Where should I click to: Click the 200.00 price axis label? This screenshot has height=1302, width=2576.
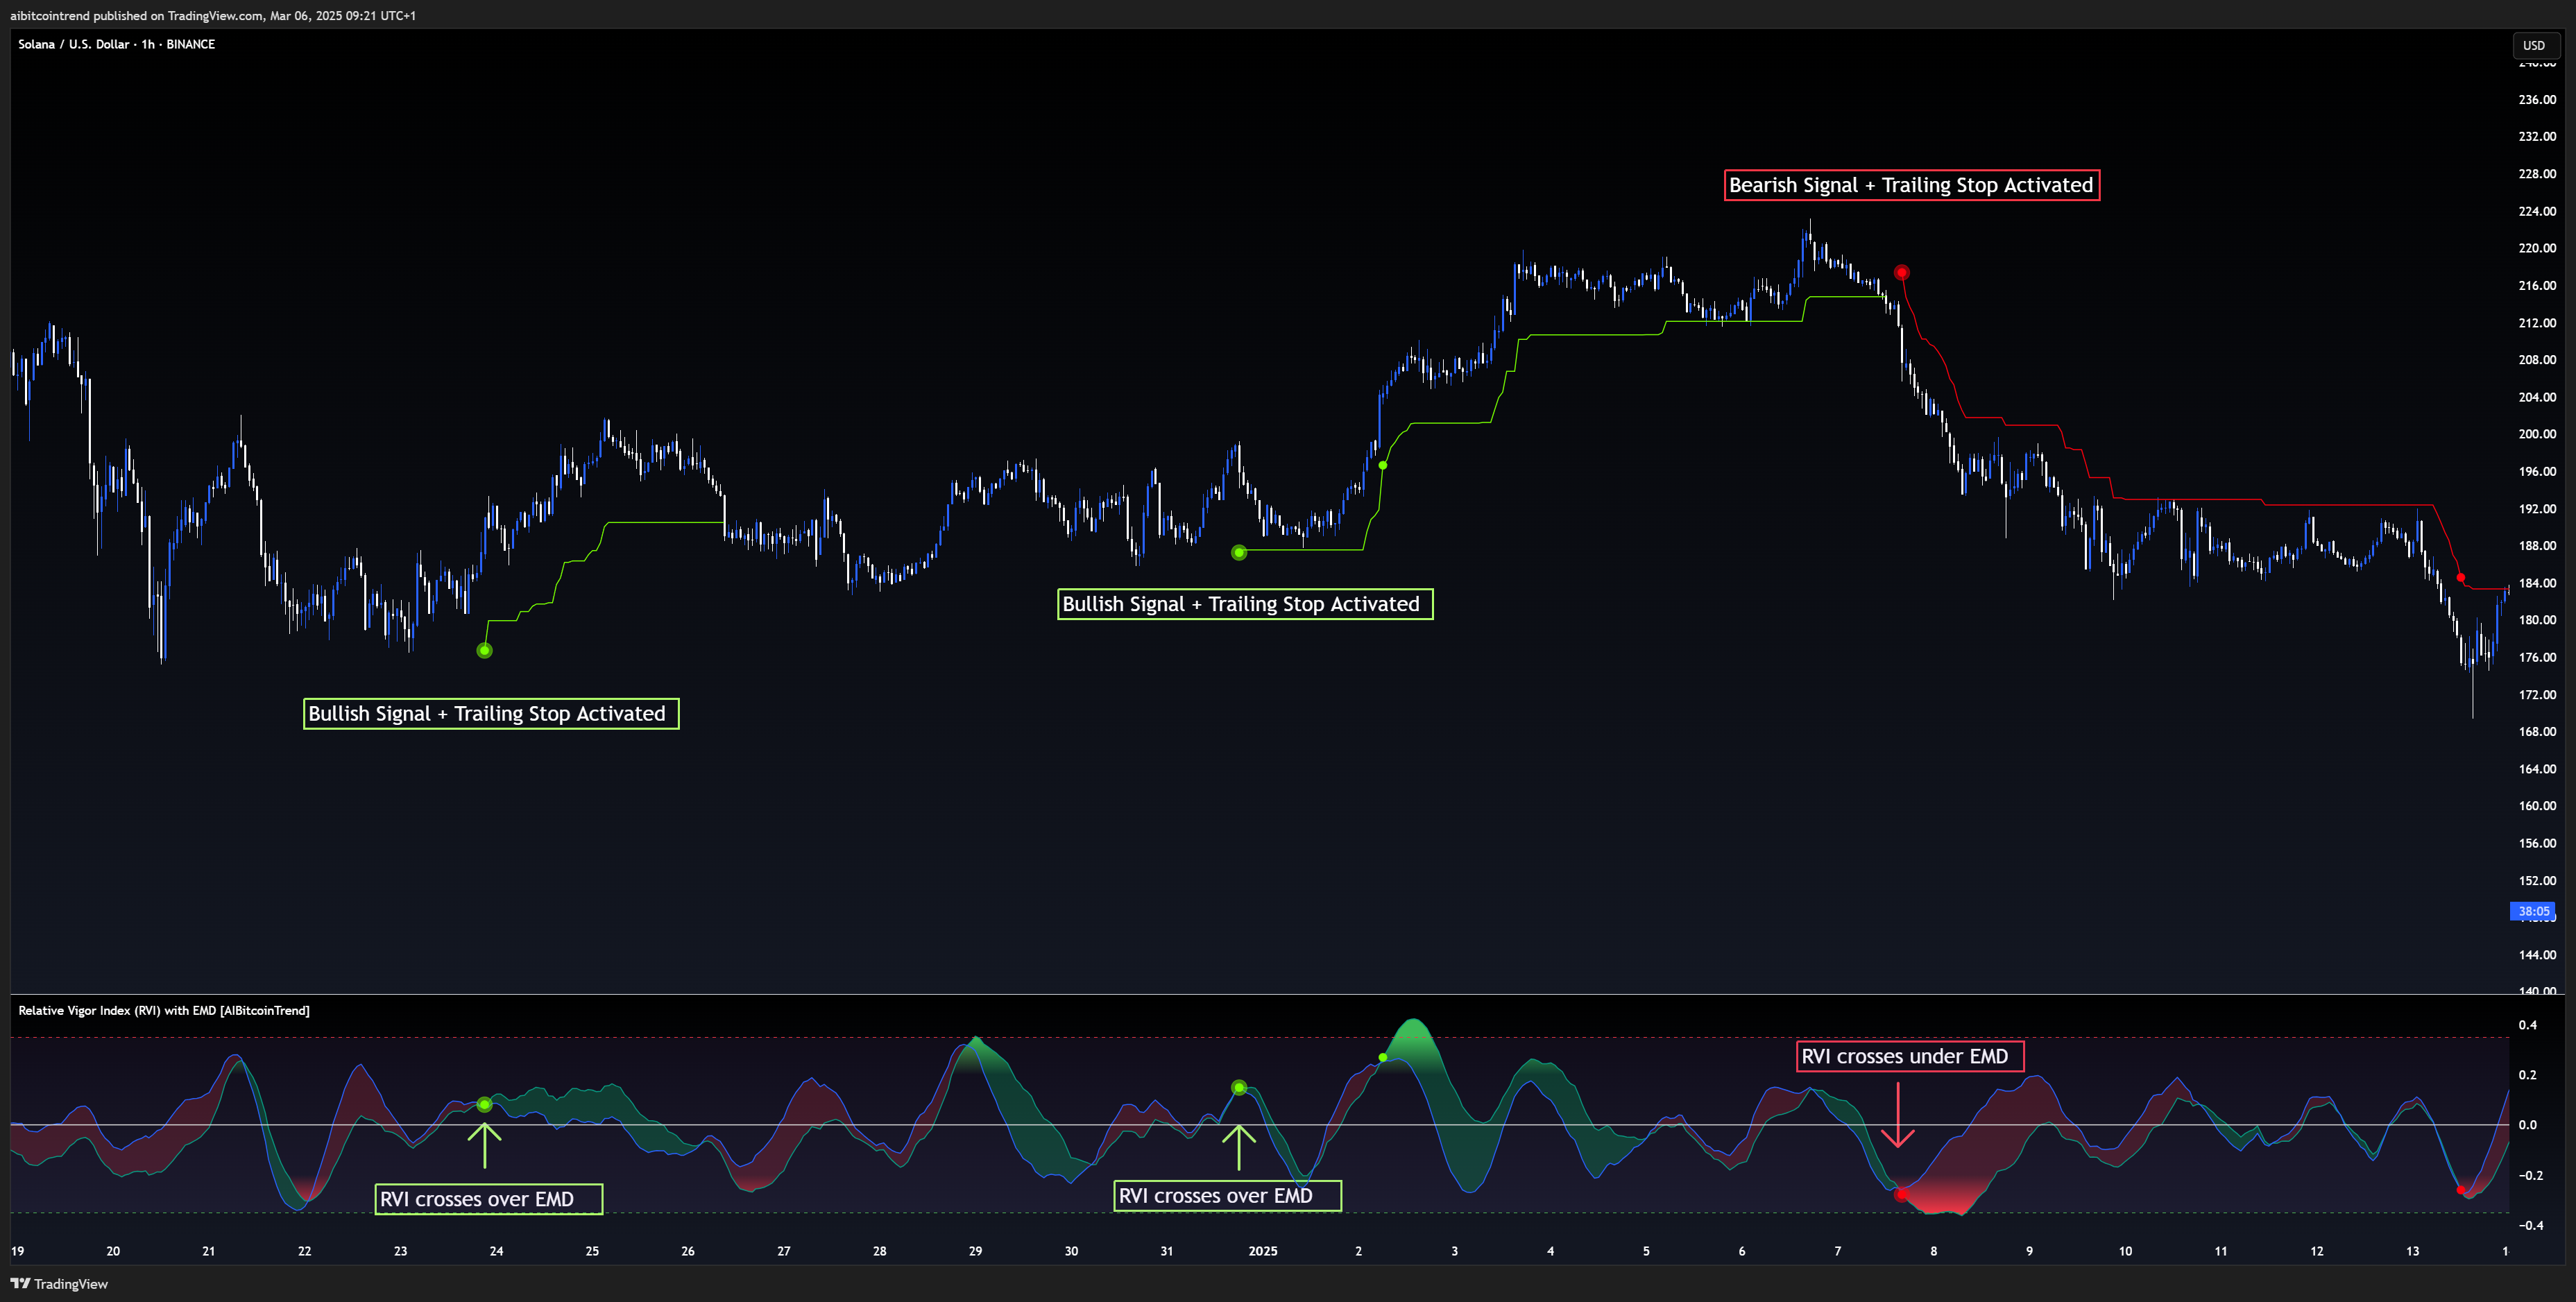point(2537,434)
